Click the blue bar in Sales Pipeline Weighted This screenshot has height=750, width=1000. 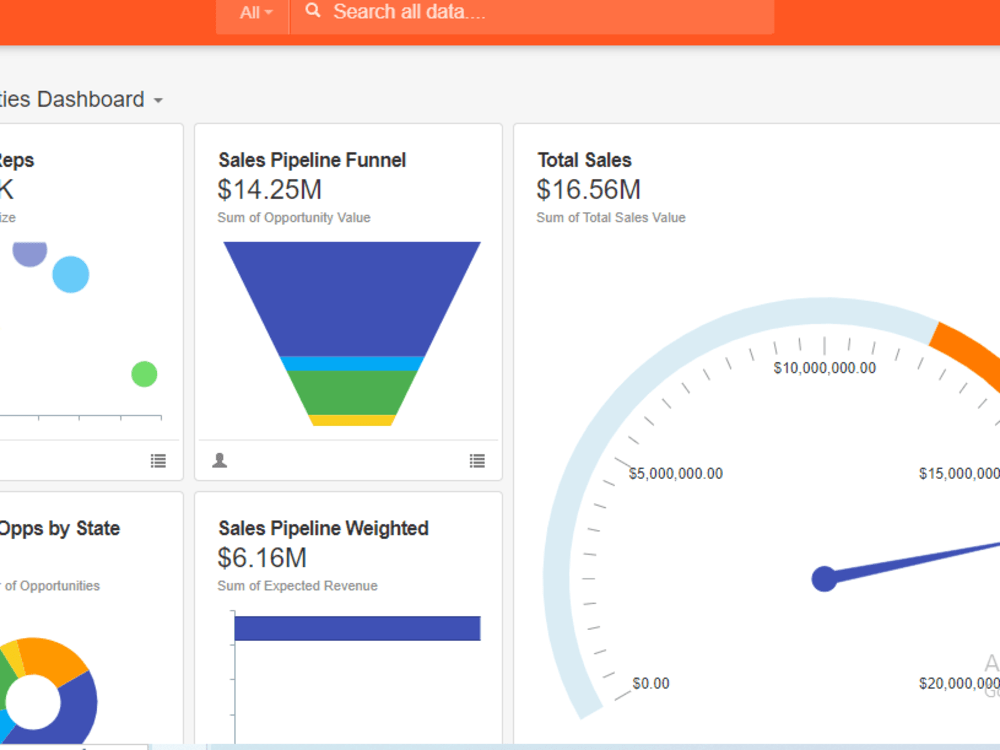(357, 628)
